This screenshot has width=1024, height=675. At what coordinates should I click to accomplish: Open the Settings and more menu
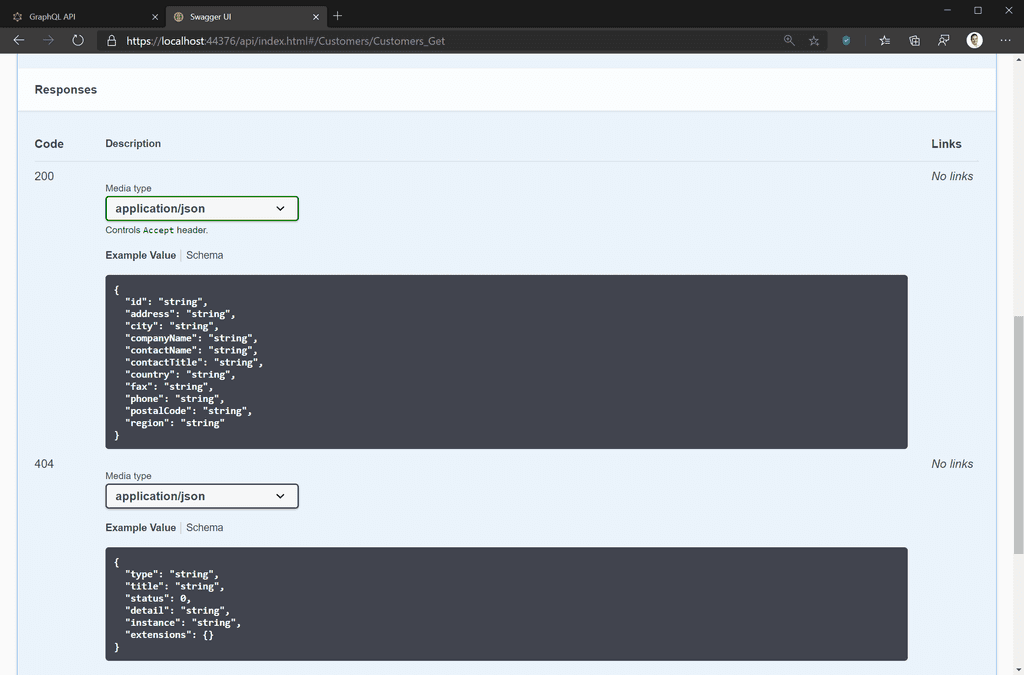(1005, 40)
